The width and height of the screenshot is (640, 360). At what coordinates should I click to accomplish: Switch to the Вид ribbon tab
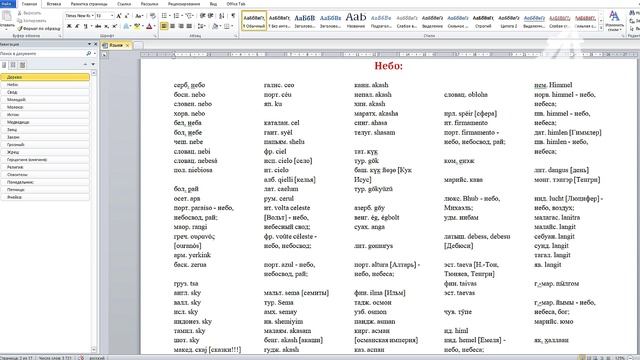(213, 4)
